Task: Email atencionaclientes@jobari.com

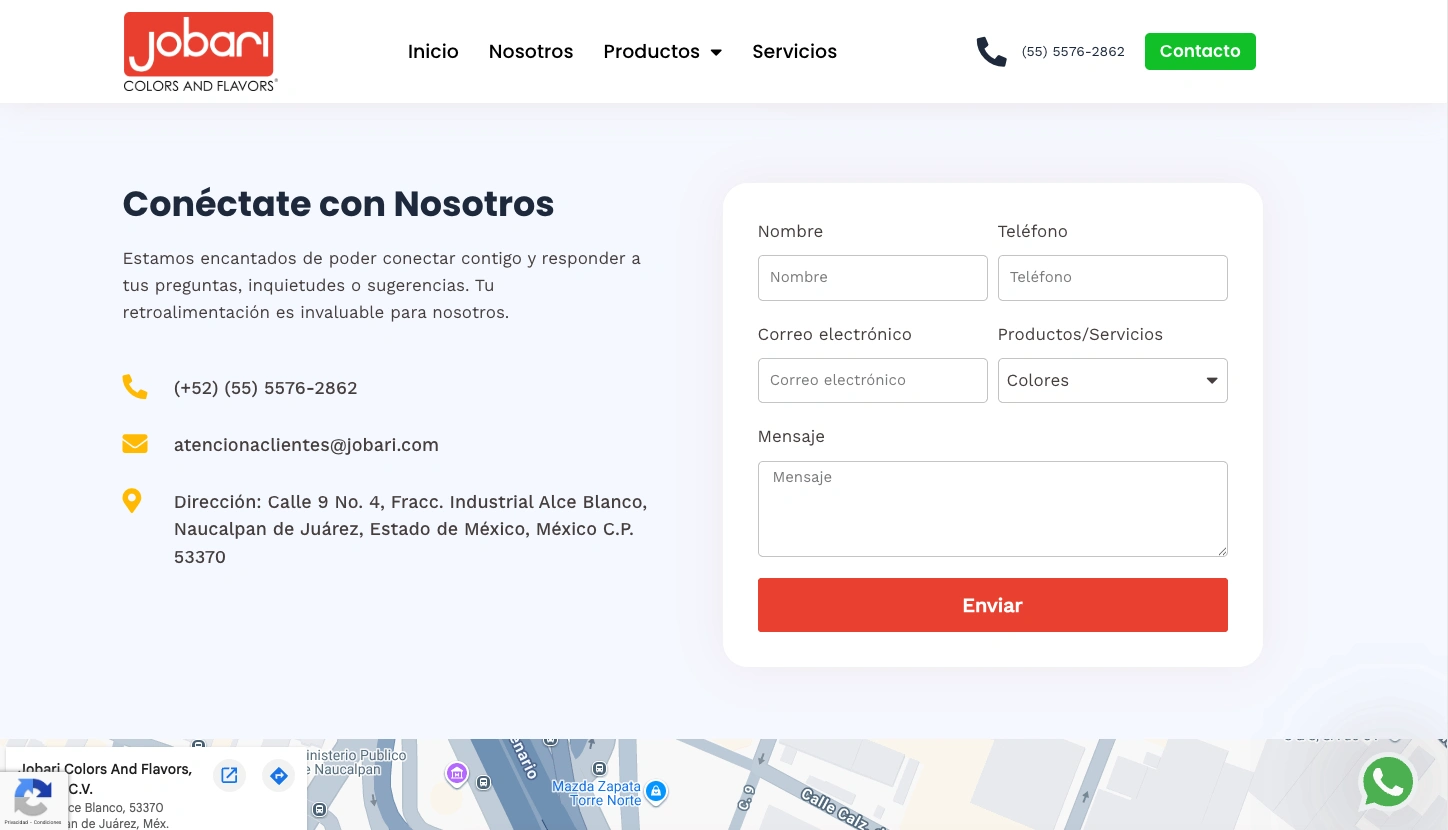Action: (x=306, y=445)
